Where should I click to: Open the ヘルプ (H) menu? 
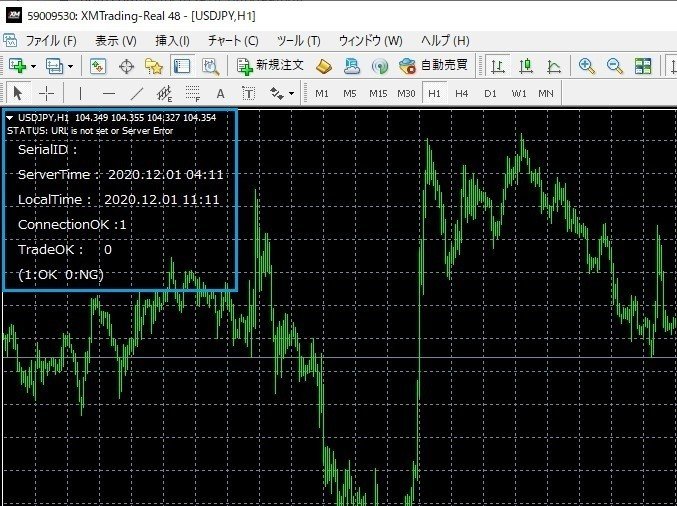[x=445, y=41]
